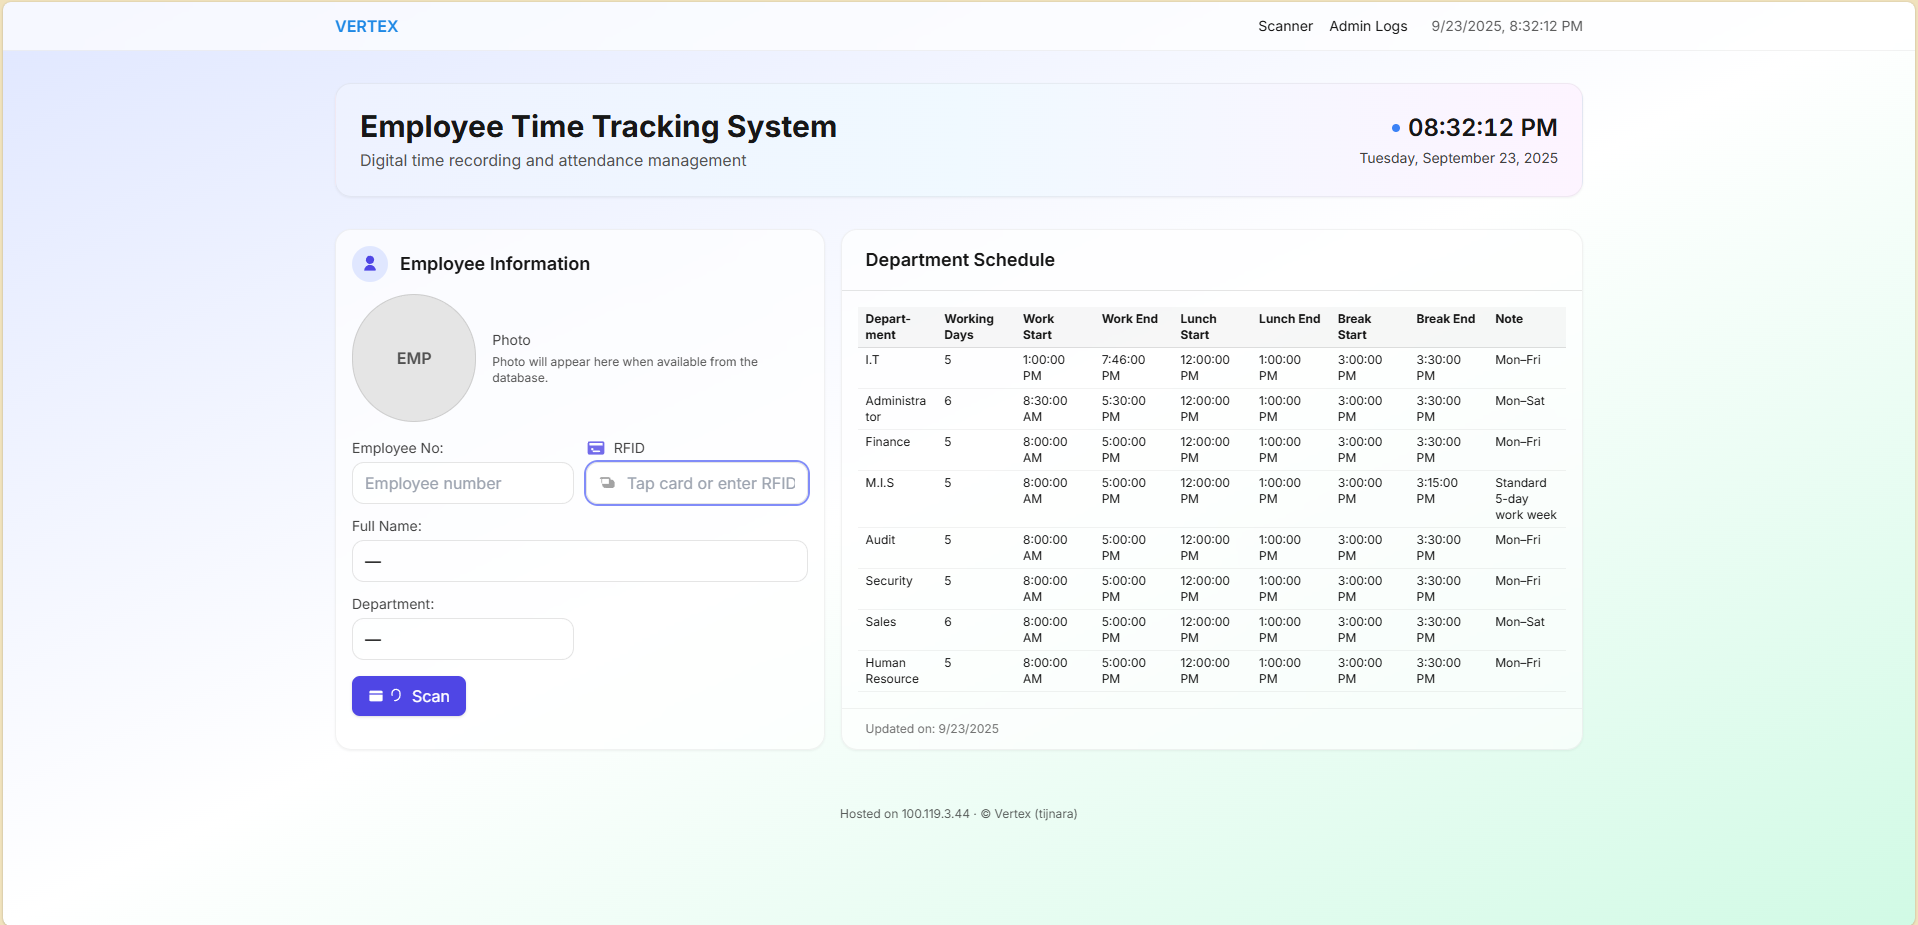The height and width of the screenshot is (925, 1918).
Task: Click the VERTEX logo link
Action: click(x=366, y=26)
